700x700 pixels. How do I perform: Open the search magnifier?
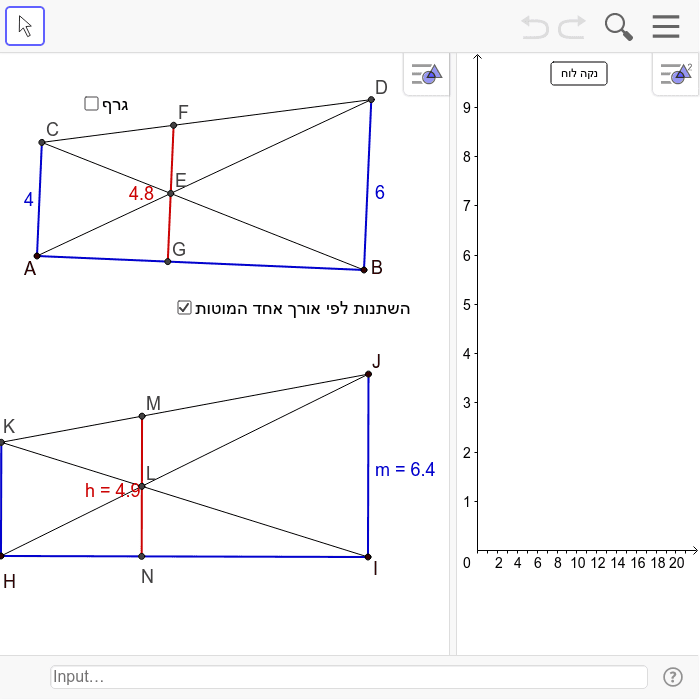(619, 27)
